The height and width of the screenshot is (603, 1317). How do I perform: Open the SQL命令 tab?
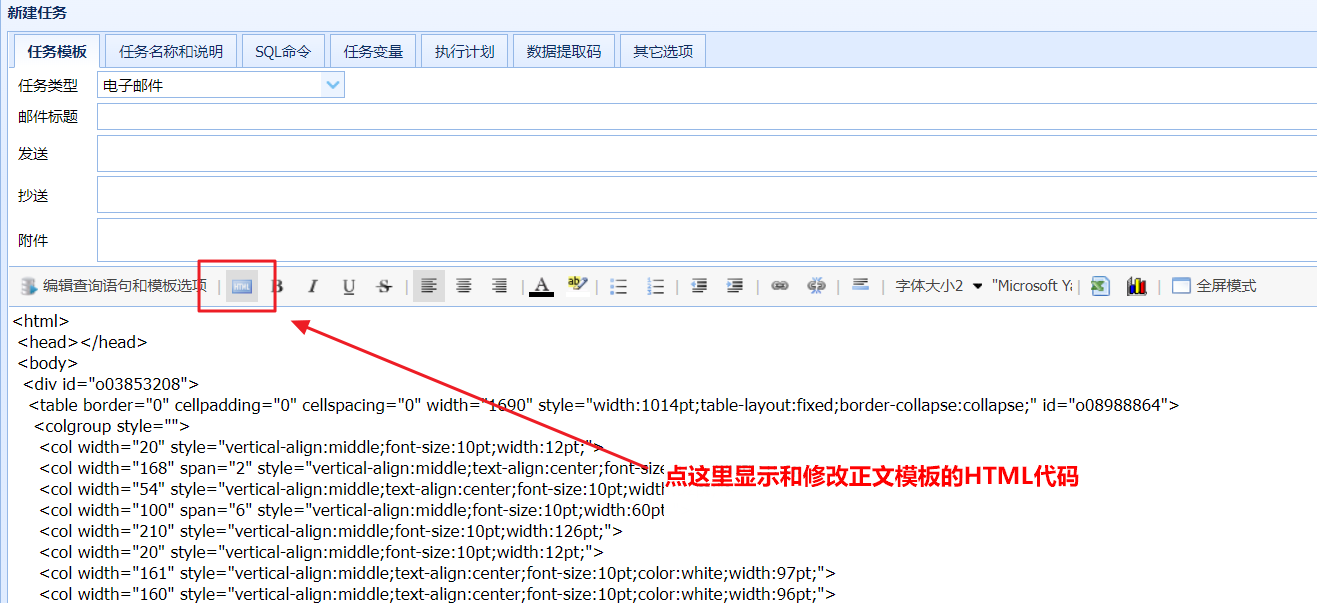283,51
